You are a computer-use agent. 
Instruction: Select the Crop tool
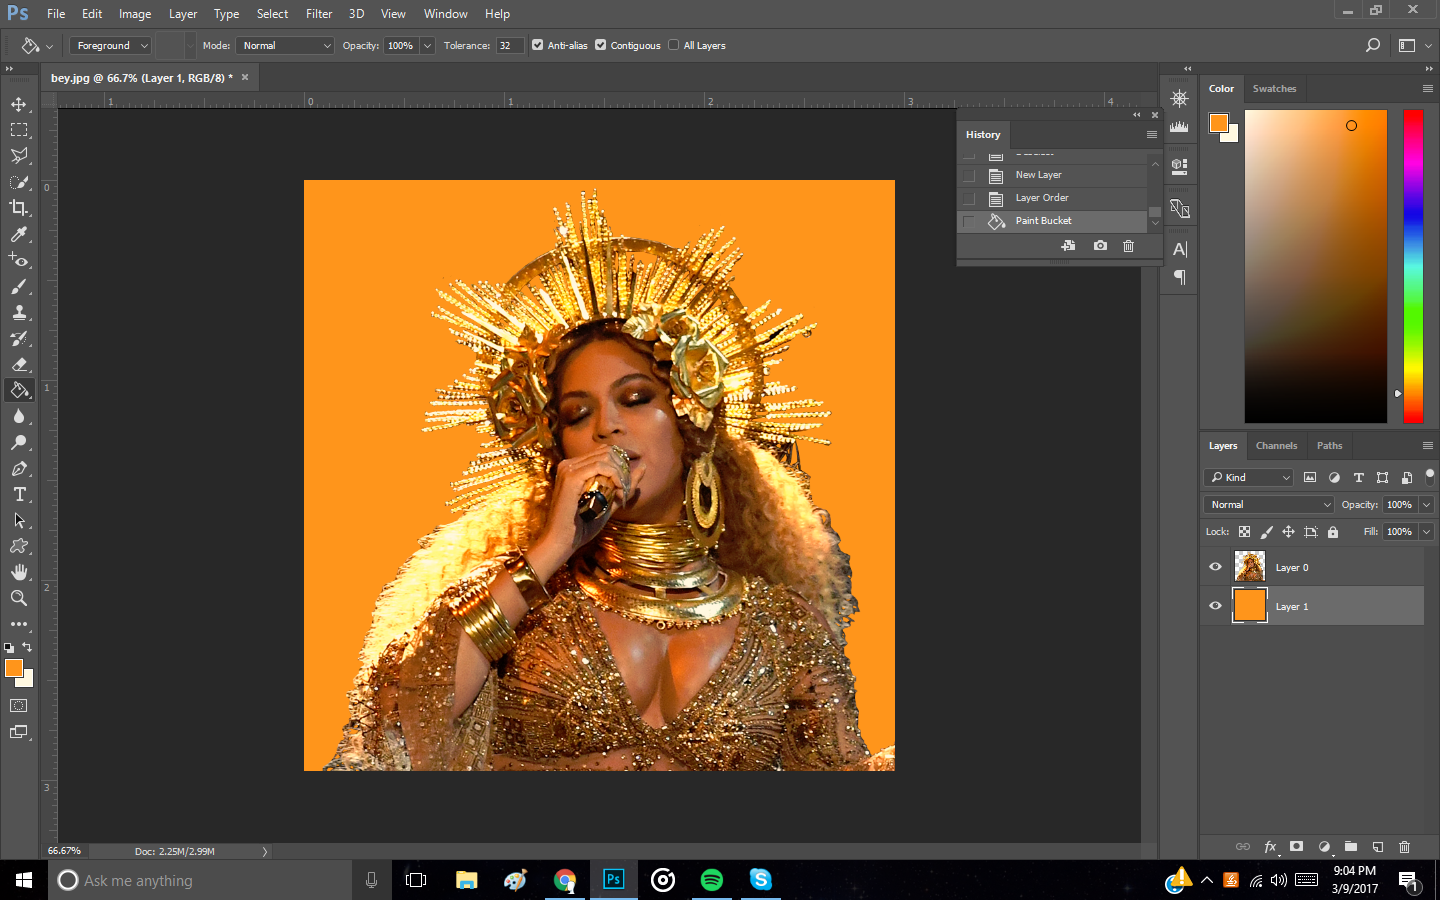click(x=19, y=208)
